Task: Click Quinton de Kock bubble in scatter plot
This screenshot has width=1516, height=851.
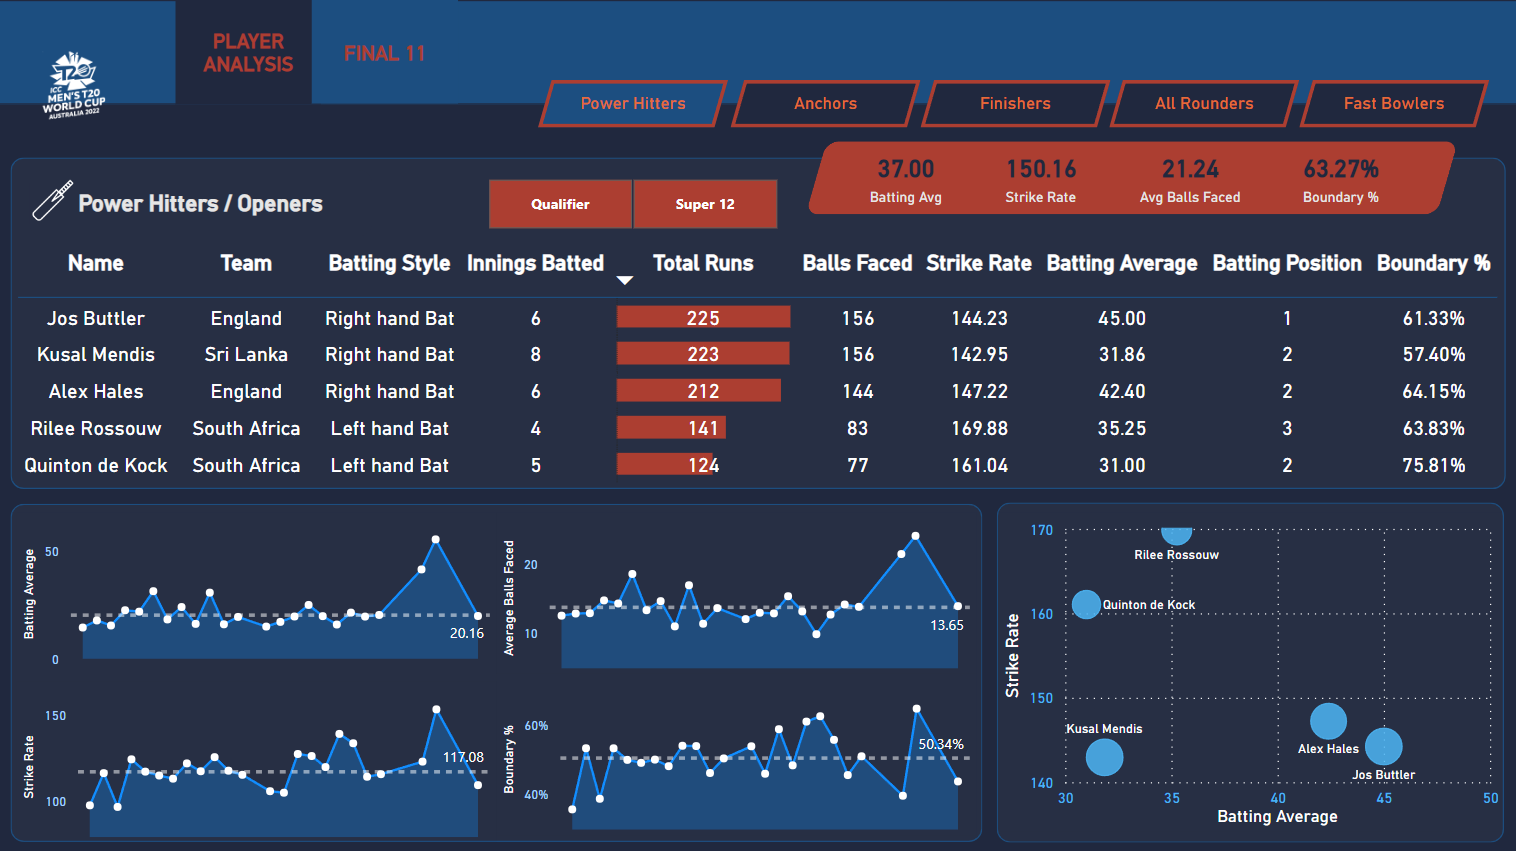Action: 1086,604
